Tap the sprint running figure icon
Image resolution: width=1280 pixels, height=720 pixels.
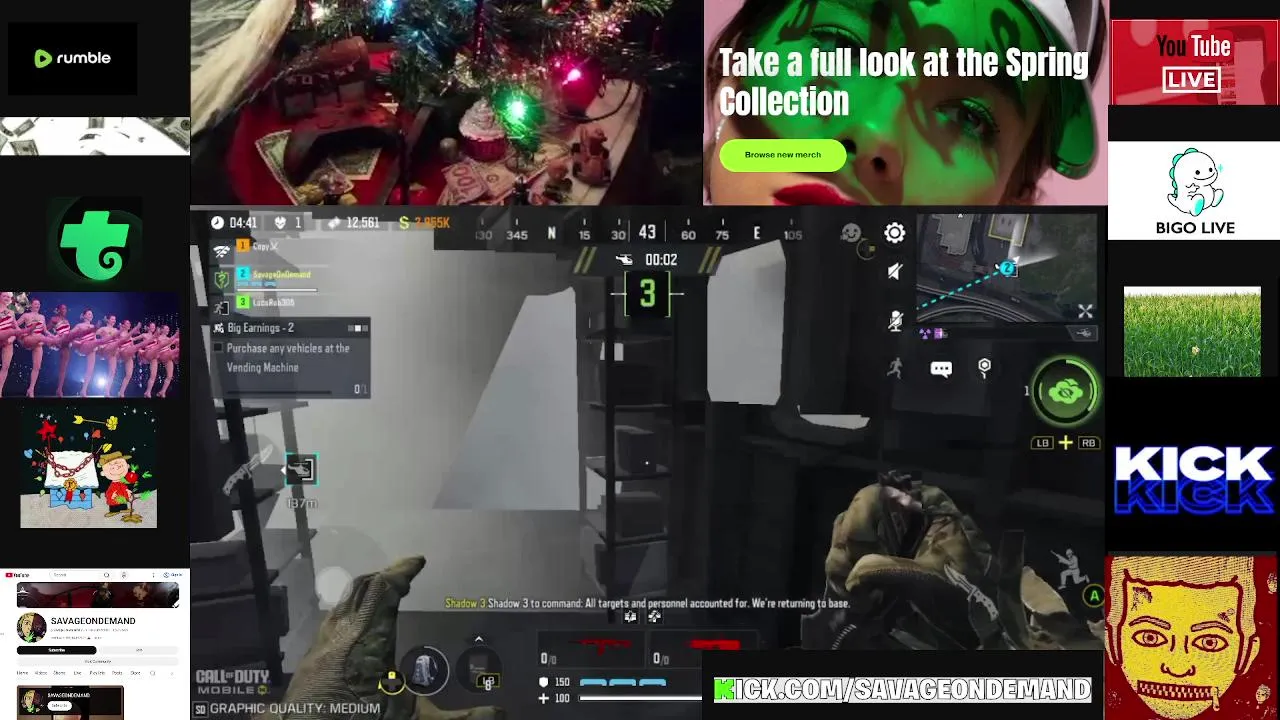(x=895, y=368)
